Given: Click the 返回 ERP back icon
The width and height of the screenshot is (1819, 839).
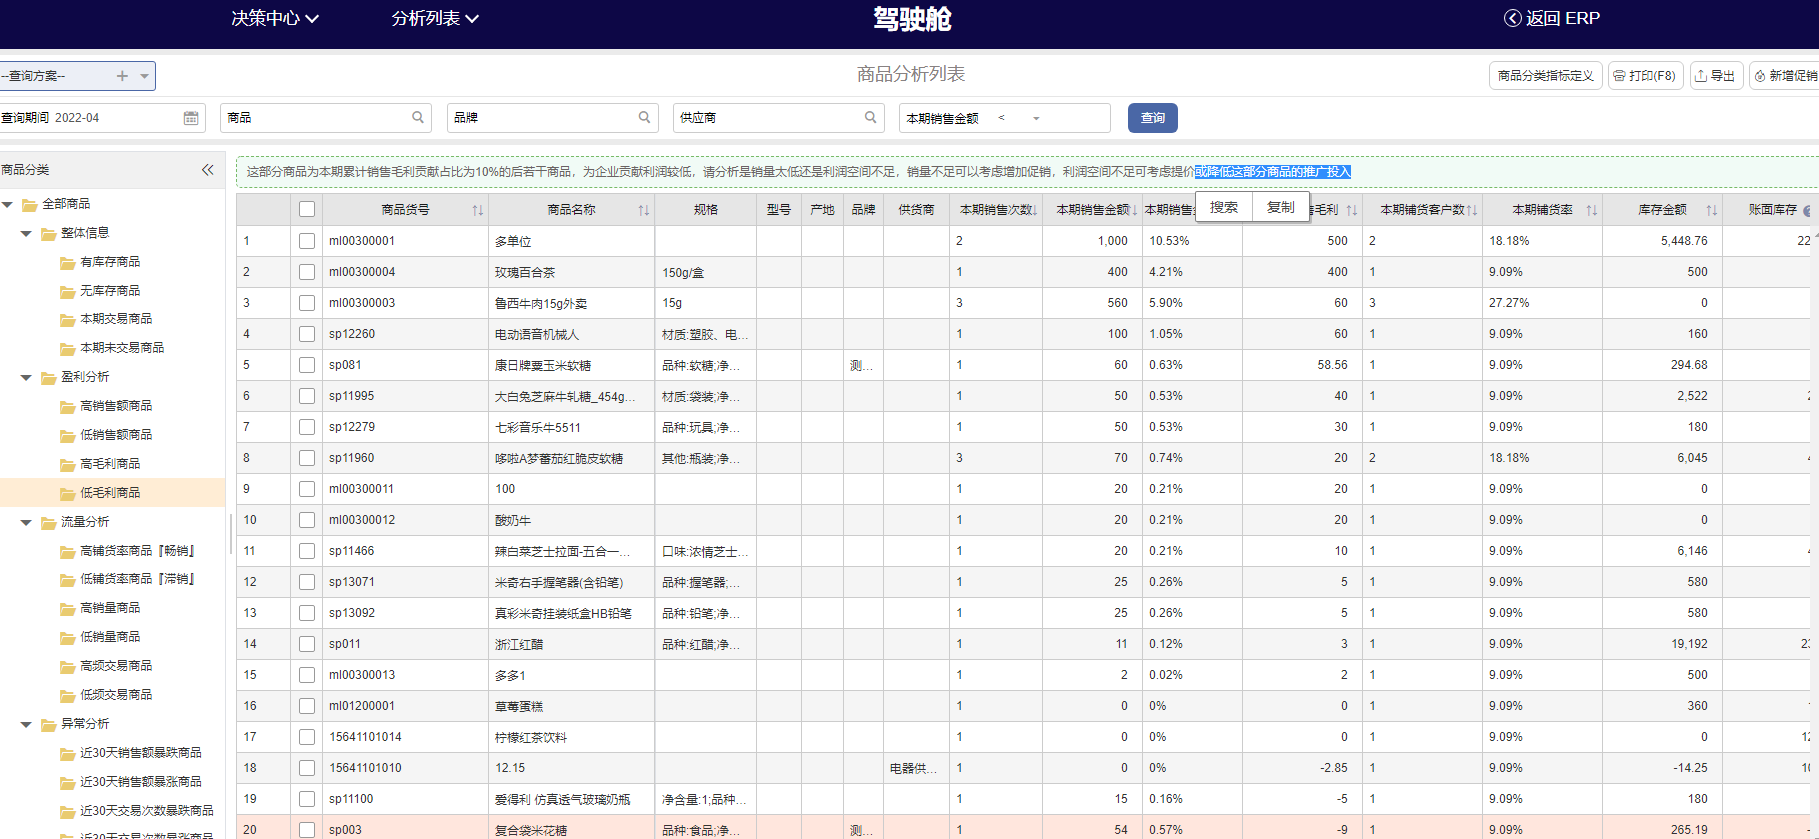Looking at the screenshot, I should click(x=1512, y=18).
